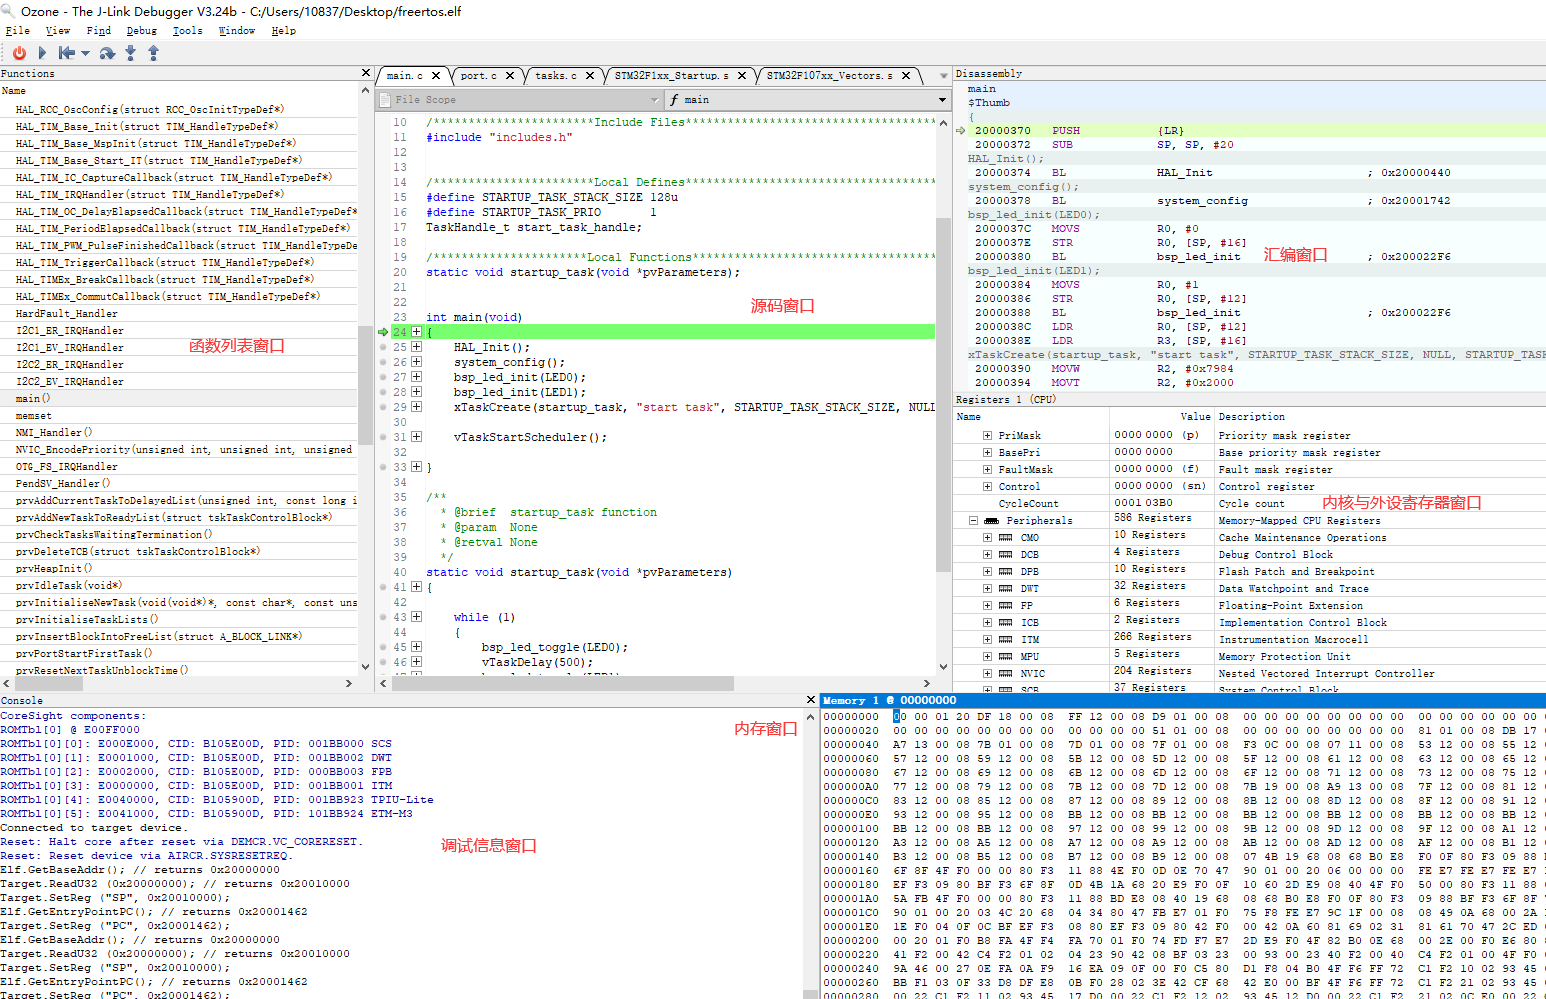1546x999 pixels.
Task: Click the function 'f' icon beside main
Action: pos(674,100)
